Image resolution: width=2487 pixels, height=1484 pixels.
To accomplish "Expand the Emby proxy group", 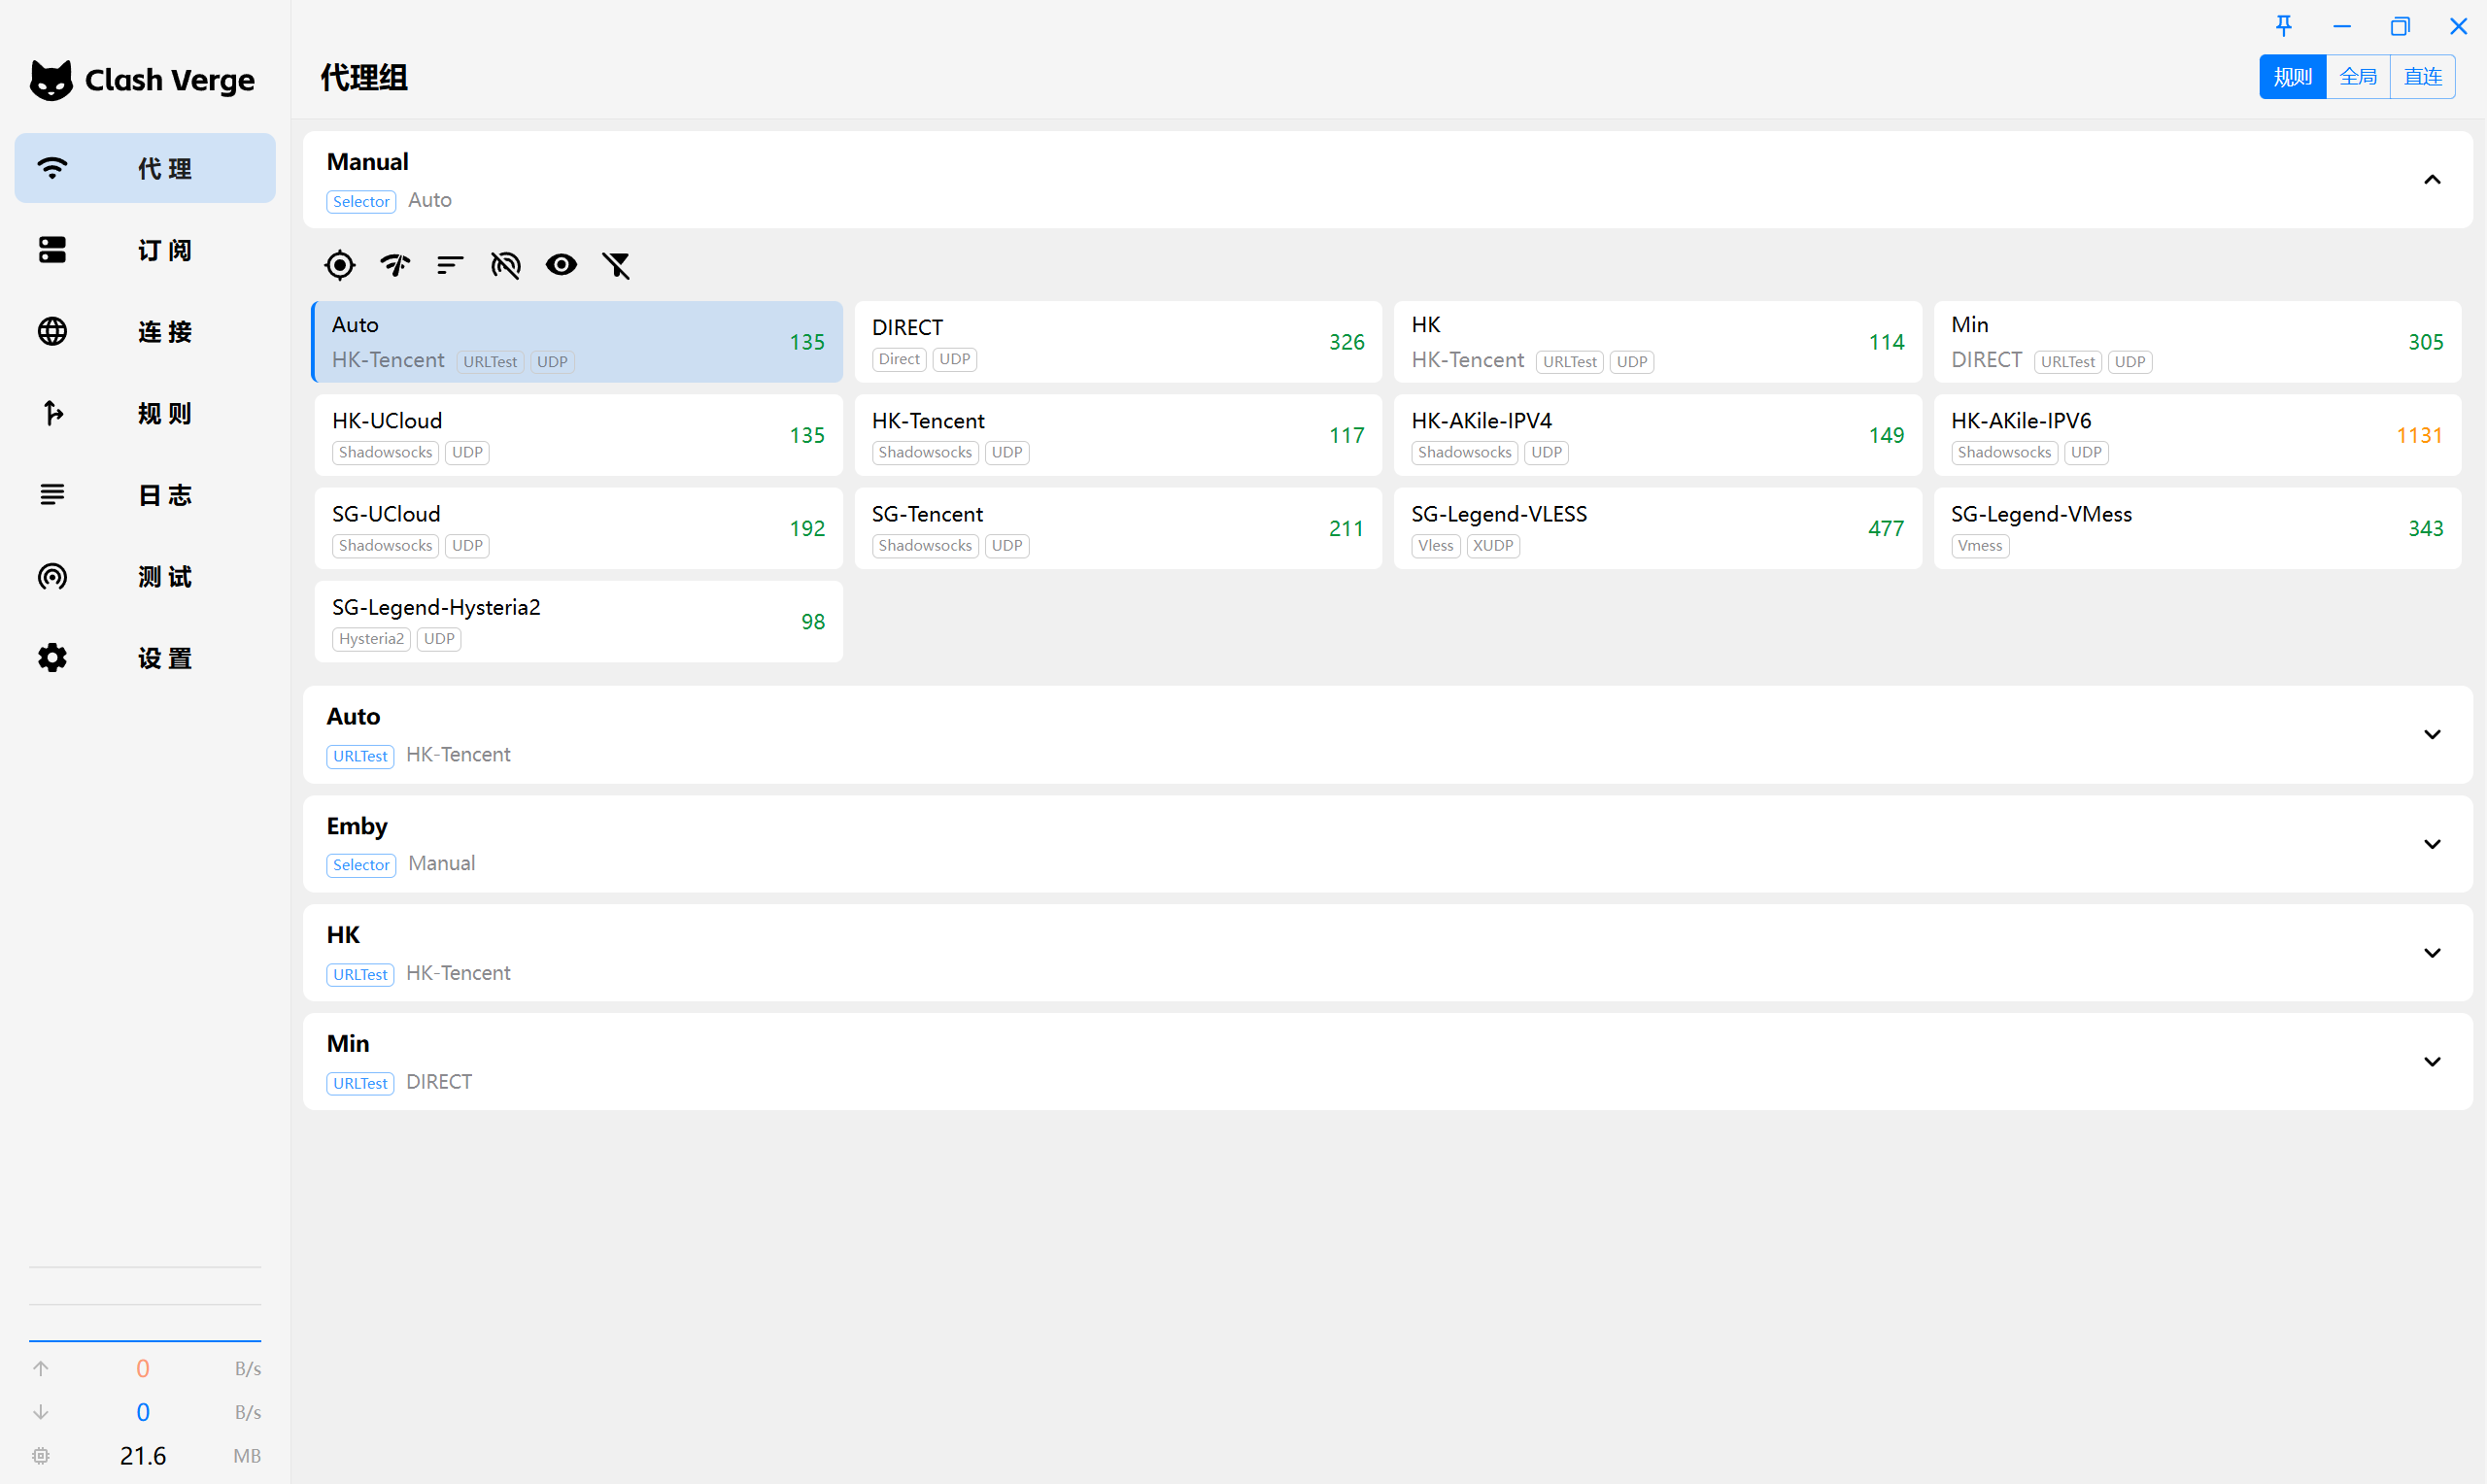I will pyautogui.click(x=2432, y=844).
